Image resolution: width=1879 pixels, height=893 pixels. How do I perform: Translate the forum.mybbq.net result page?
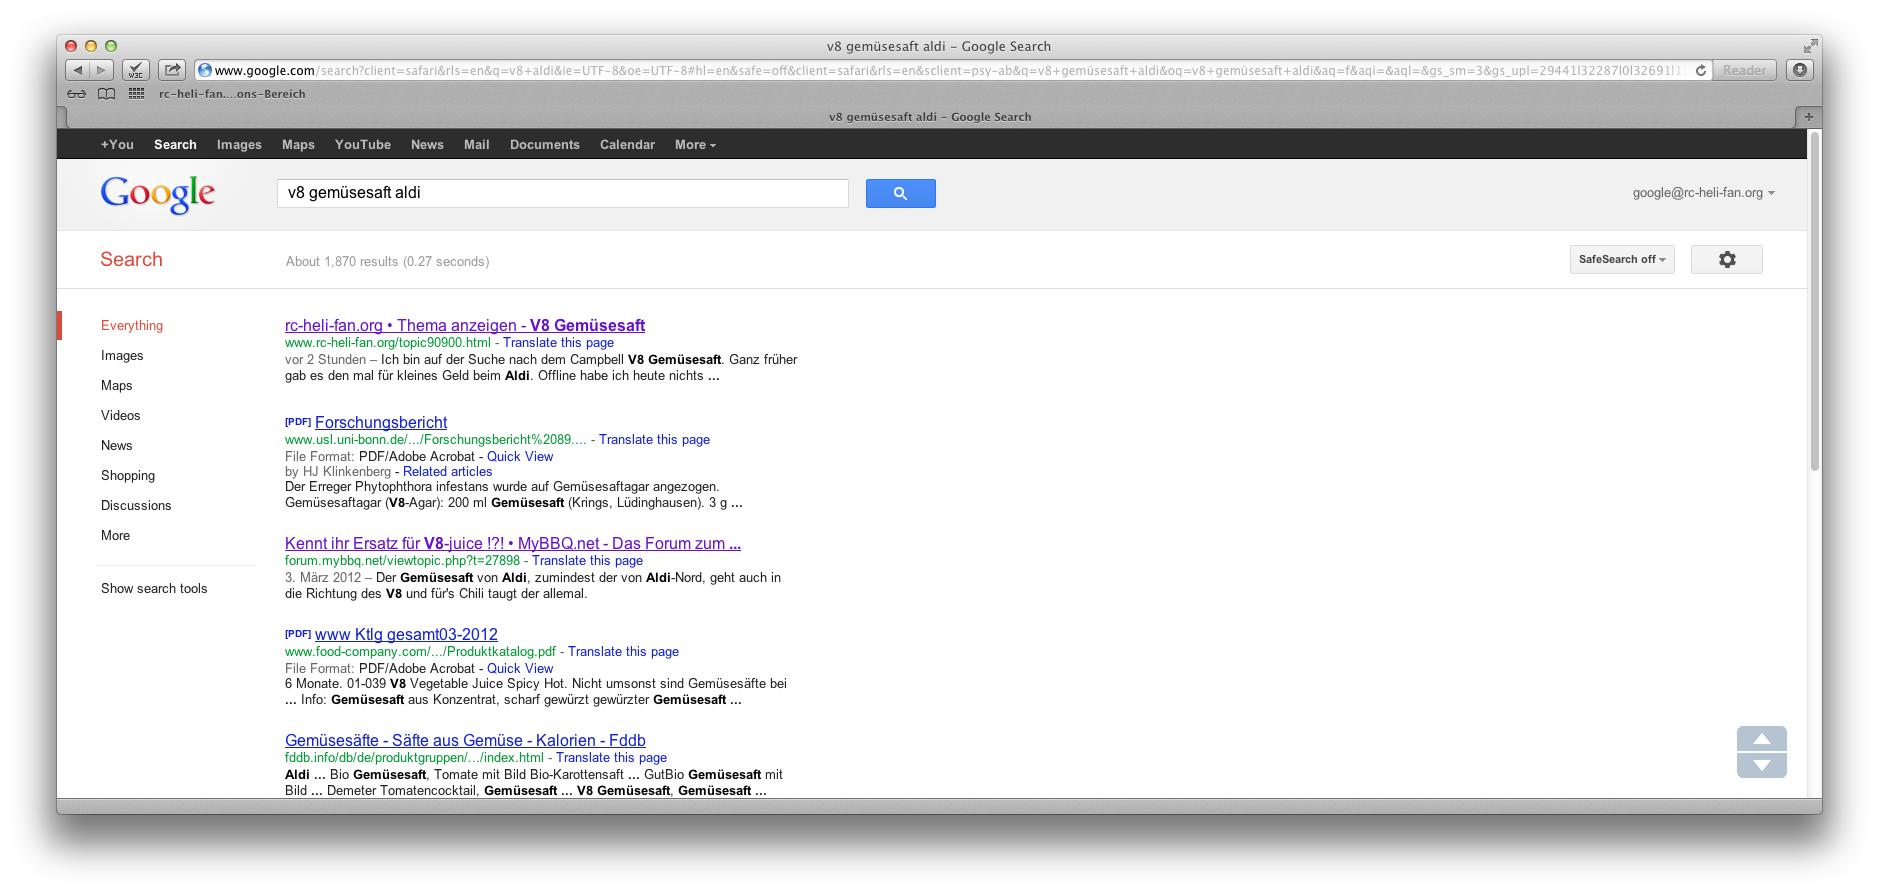coord(587,561)
